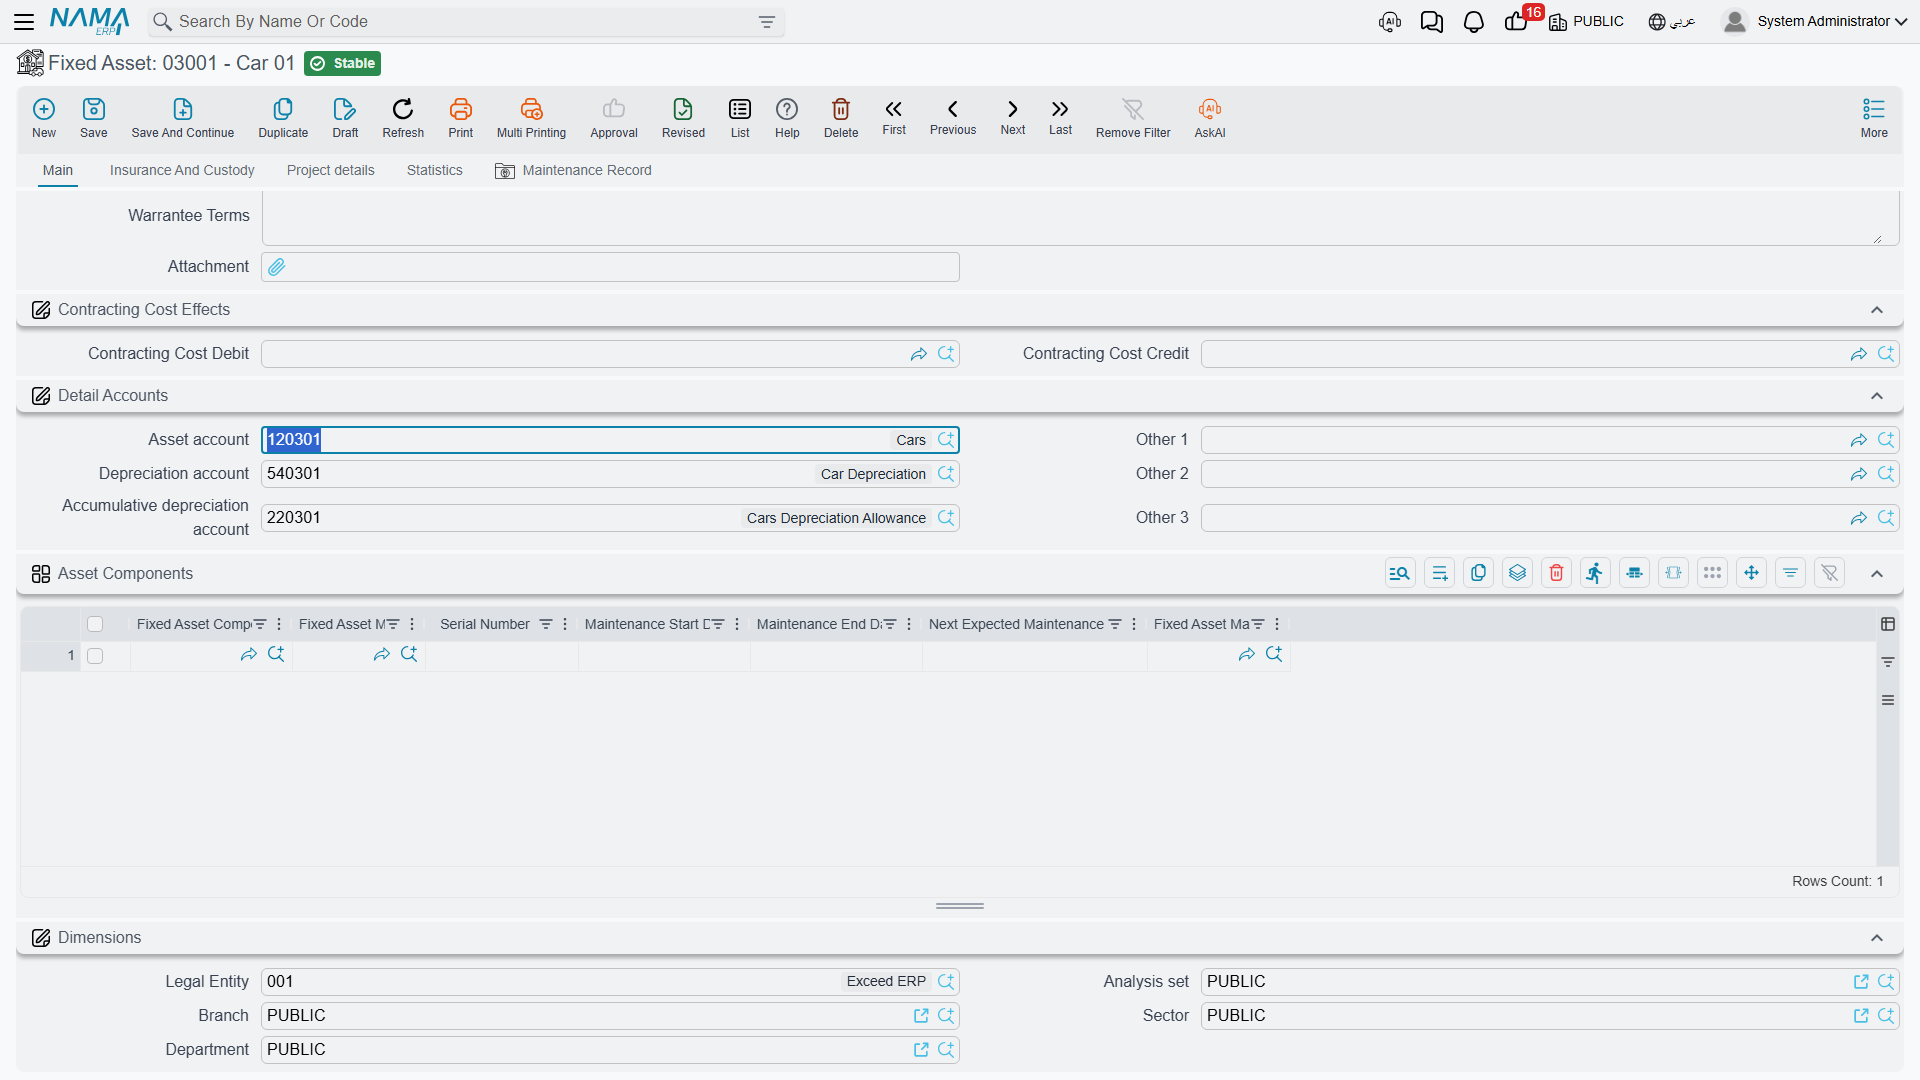Open the chat messages icon
Viewport: 1920px width, 1080px height.
coord(1432,22)
